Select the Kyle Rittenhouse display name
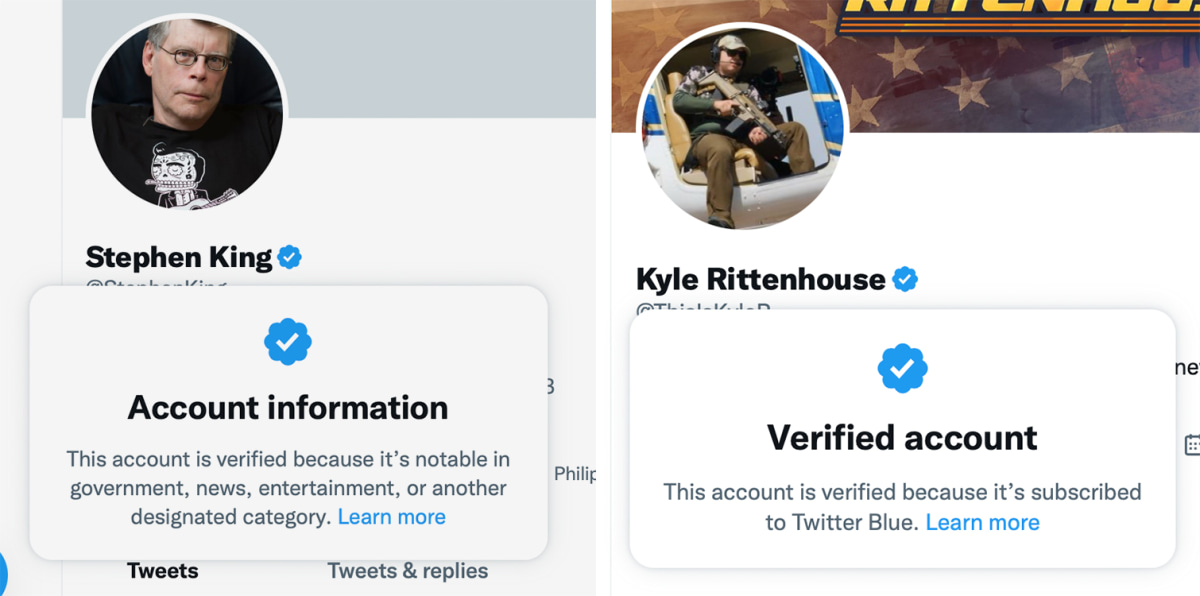The image size is (1200, 596). pos(761,279)
